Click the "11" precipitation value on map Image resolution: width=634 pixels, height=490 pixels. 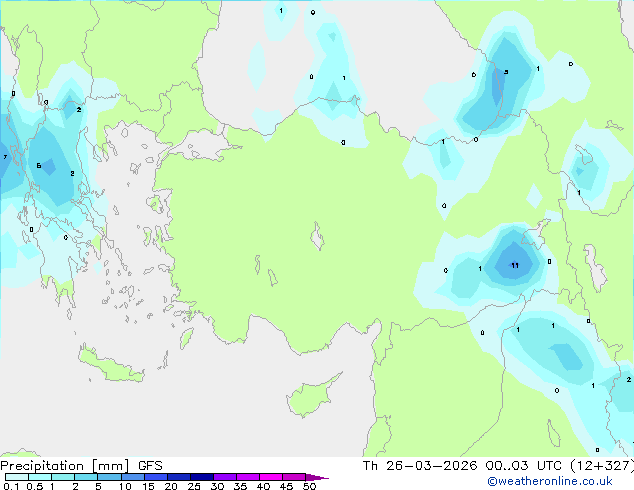point(515,266)
